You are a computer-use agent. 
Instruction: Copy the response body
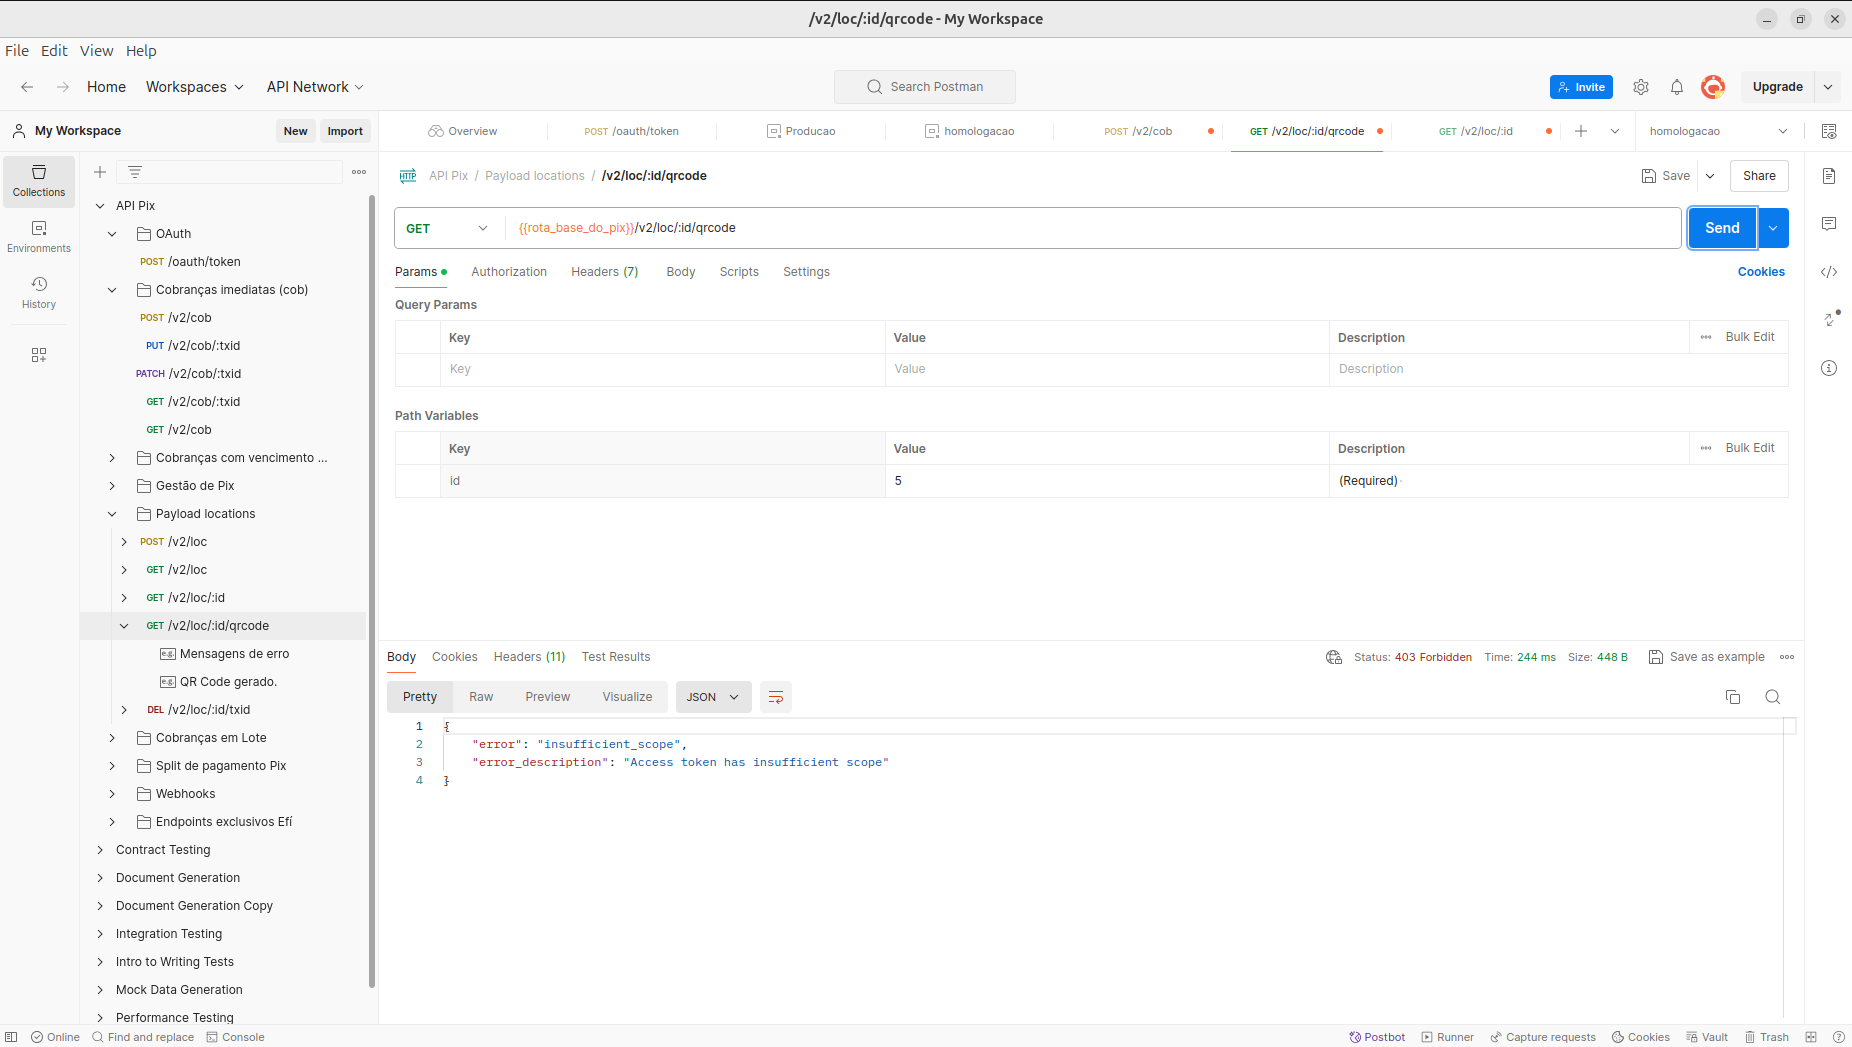click(1733, 697)
